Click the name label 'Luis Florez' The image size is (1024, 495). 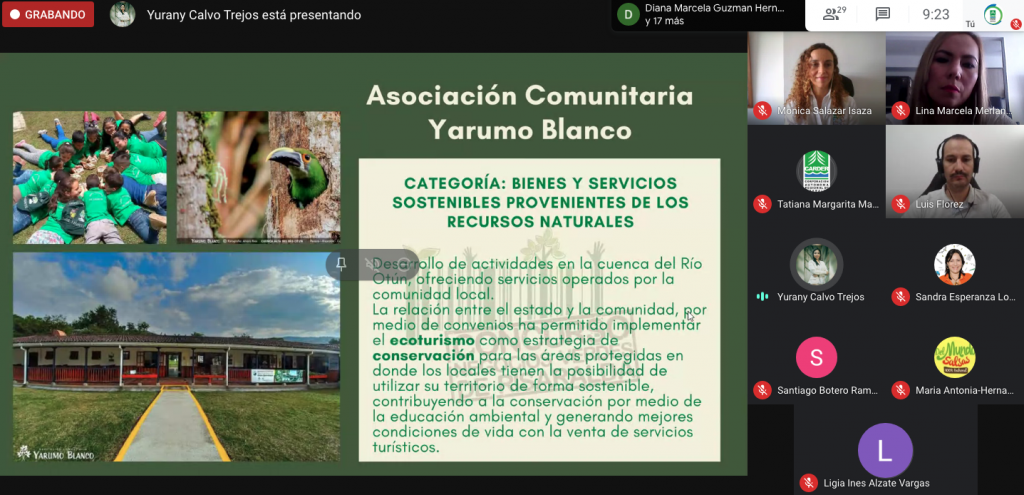click(x=939, y=204)
